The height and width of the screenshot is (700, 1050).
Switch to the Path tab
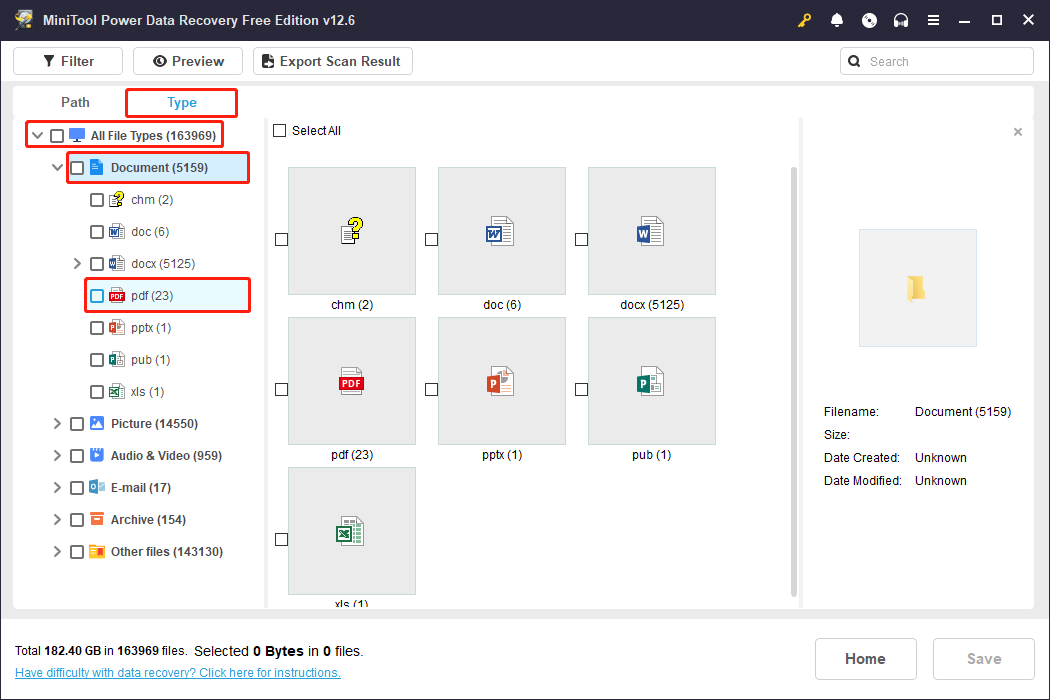pos(75,102)
